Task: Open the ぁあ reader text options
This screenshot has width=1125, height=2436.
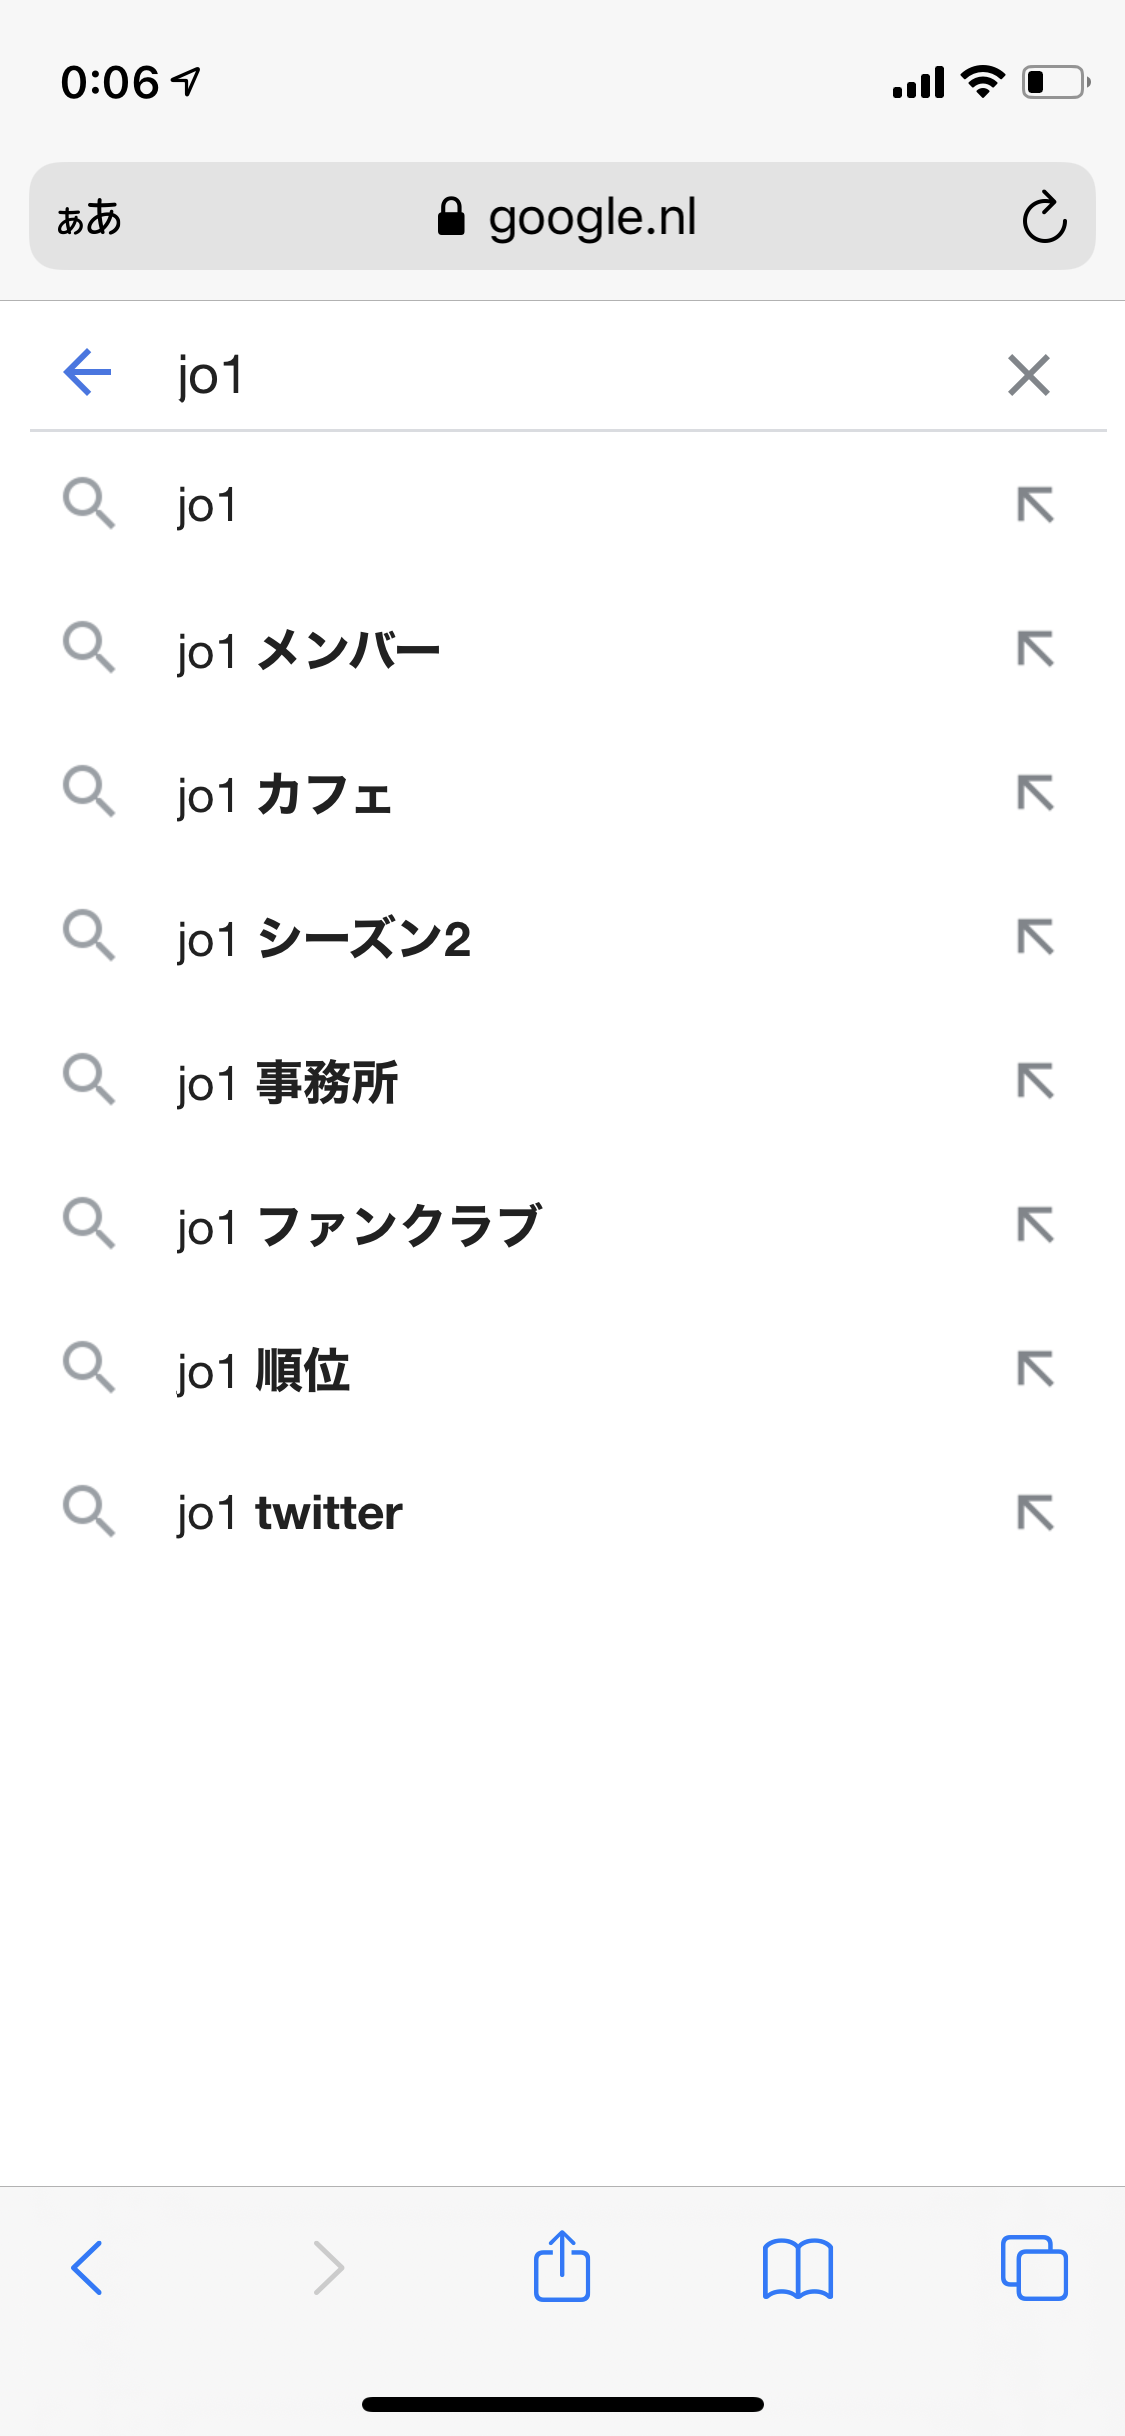Action: point(89,217)
